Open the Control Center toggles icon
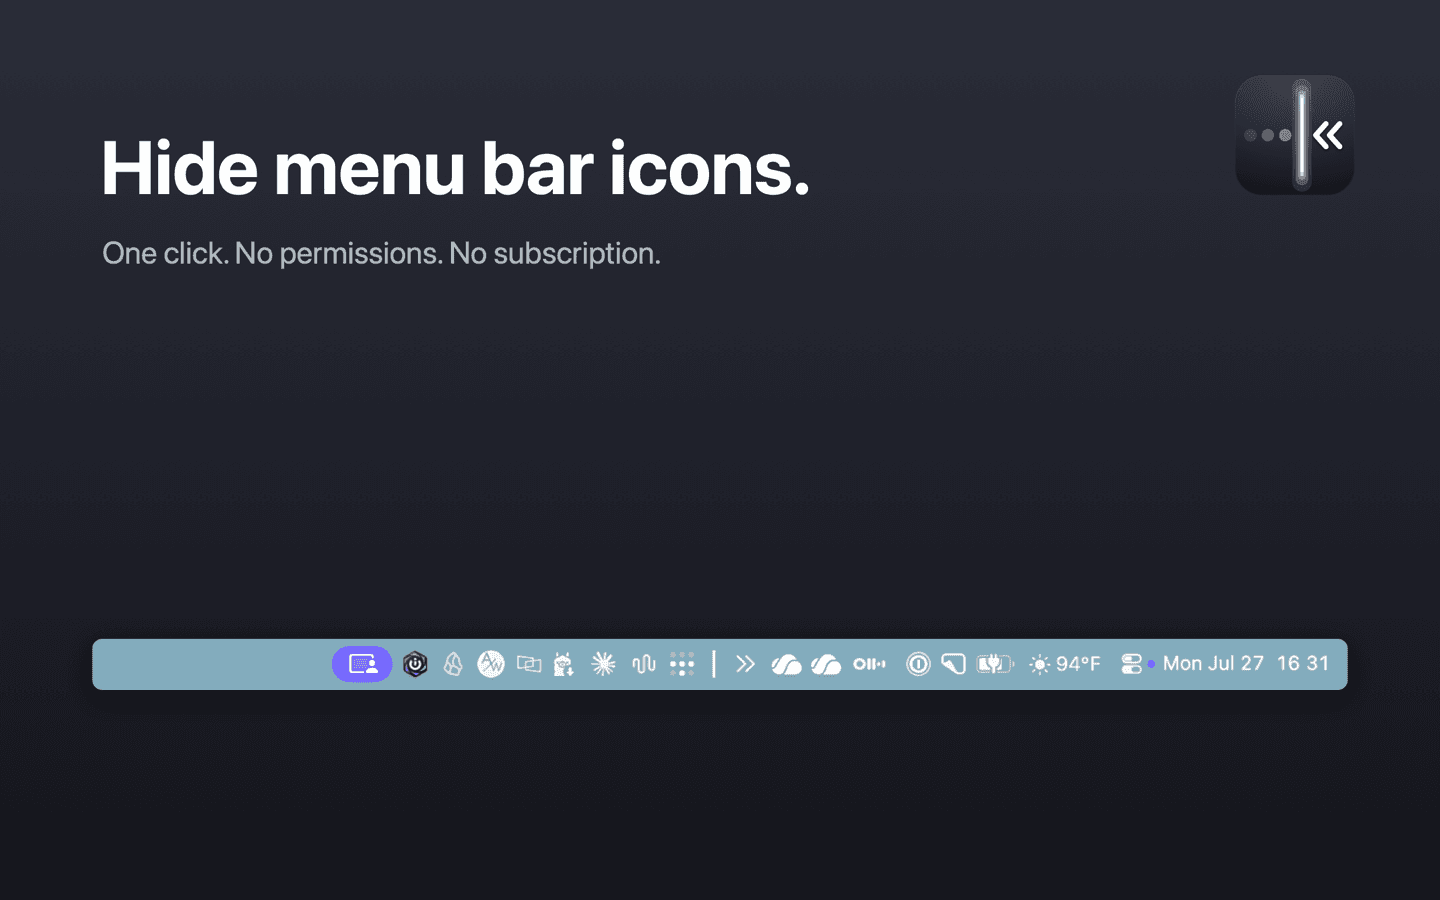The image size is (1440, 900). [1131, 664]
